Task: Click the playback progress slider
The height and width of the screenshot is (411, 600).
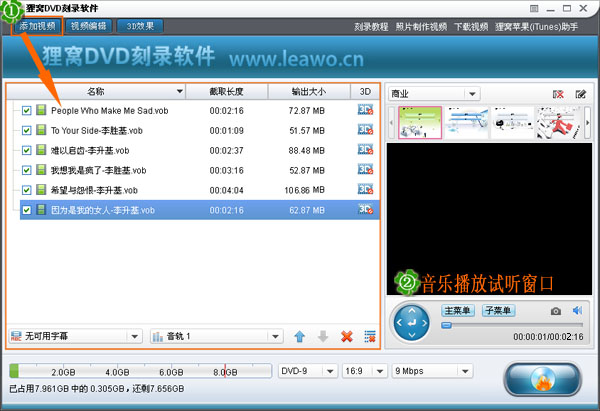Action: click(x=512, y=325)
